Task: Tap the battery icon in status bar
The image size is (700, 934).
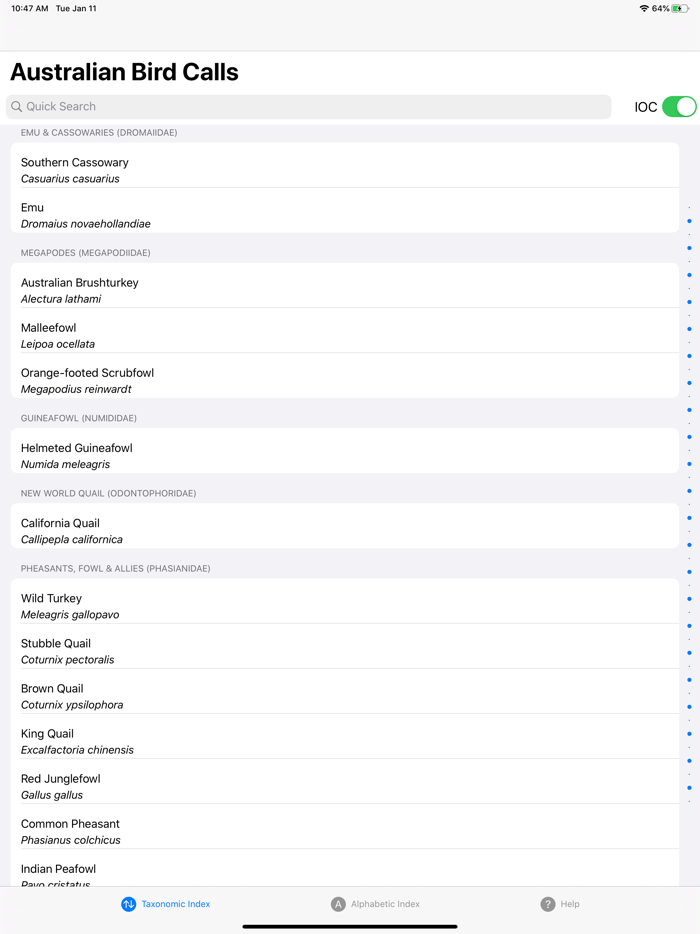Action: (681, 9)
